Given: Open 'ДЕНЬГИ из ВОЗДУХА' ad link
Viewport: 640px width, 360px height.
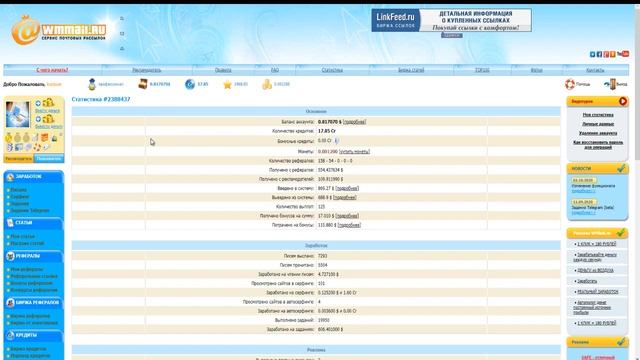Looking at the screenshot, I should [x=595, y=271].
